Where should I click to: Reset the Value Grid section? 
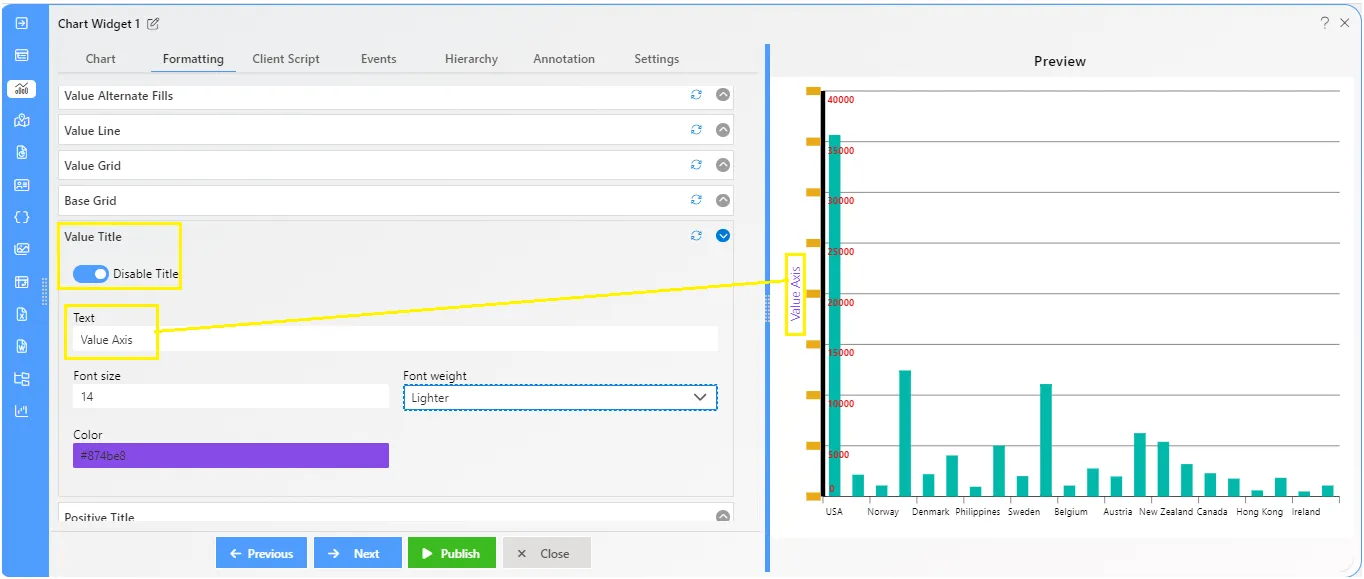[x=696, y=165]
